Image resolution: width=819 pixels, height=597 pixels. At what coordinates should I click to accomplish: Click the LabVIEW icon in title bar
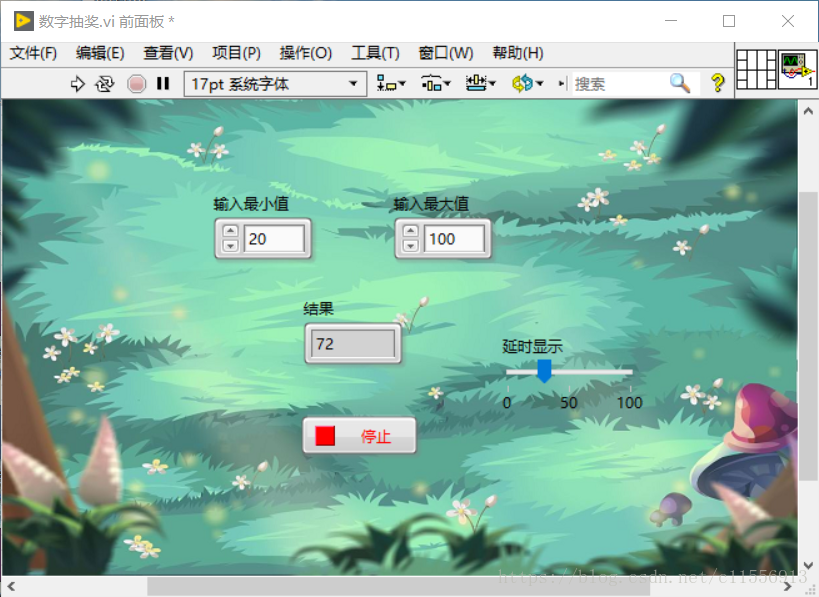click(x=23, y=21)
